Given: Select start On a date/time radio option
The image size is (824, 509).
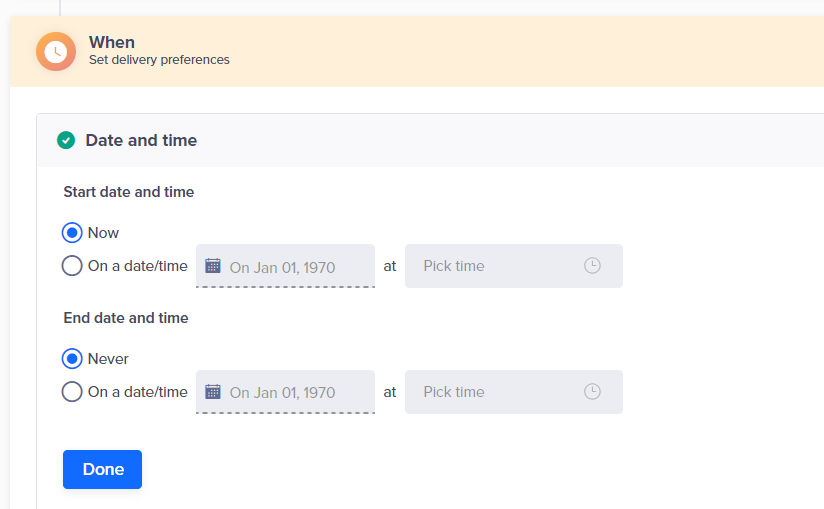Looking at the screenshot, I should pyautogui.click(x=72, y=266).
